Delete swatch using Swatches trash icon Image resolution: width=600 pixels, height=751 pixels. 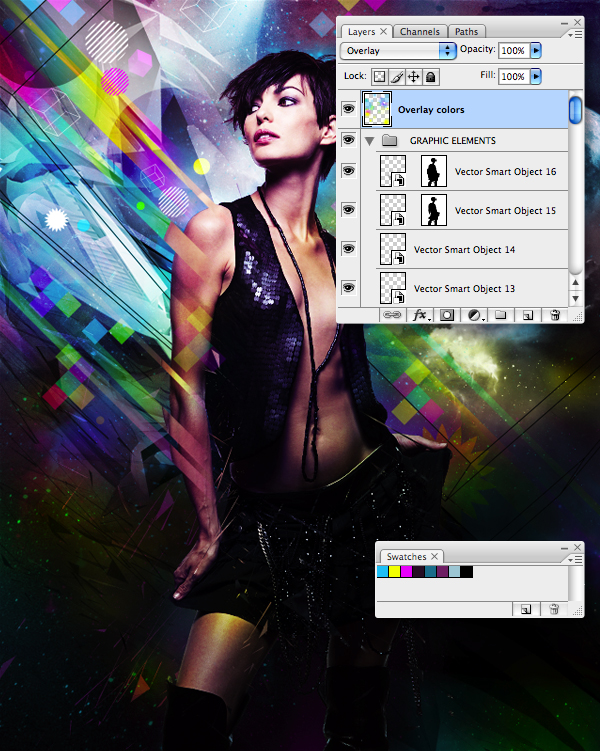(554, 609)
